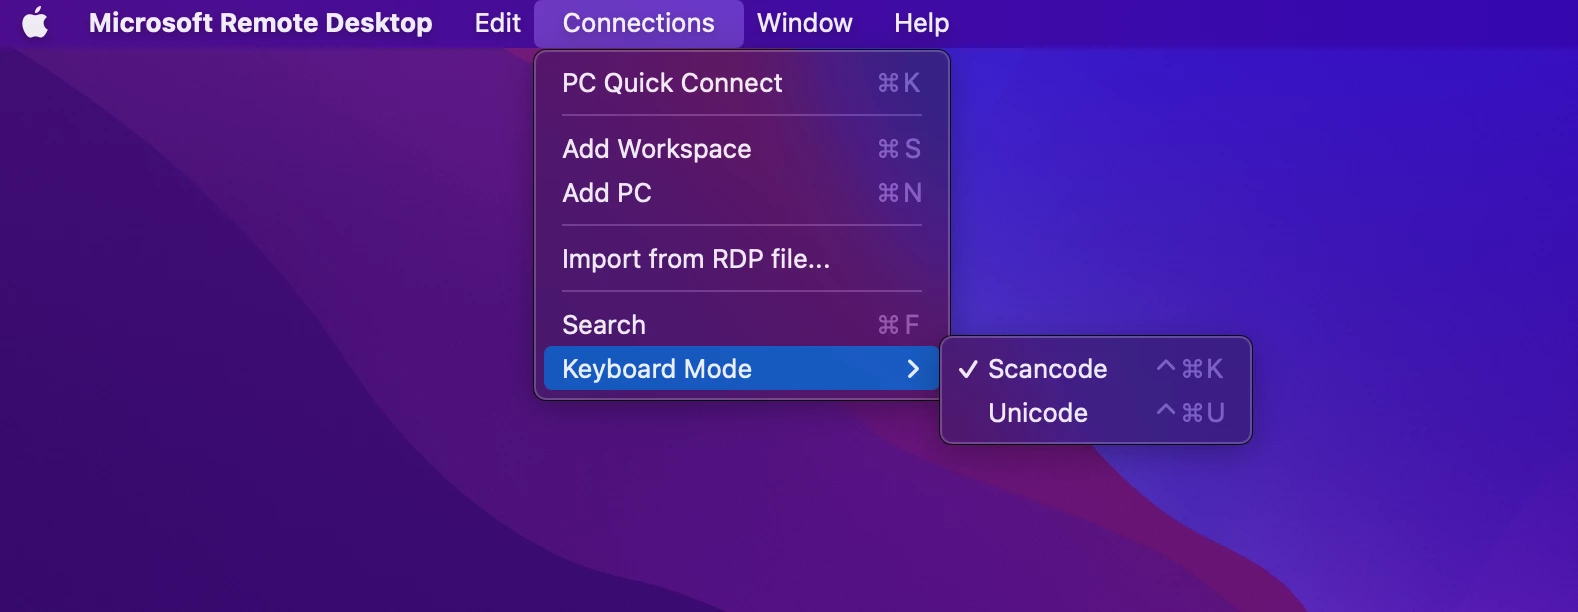Choose PC Quick Connect
Image resolution: width=1578 pixels, height=612 pixels.
742,83
